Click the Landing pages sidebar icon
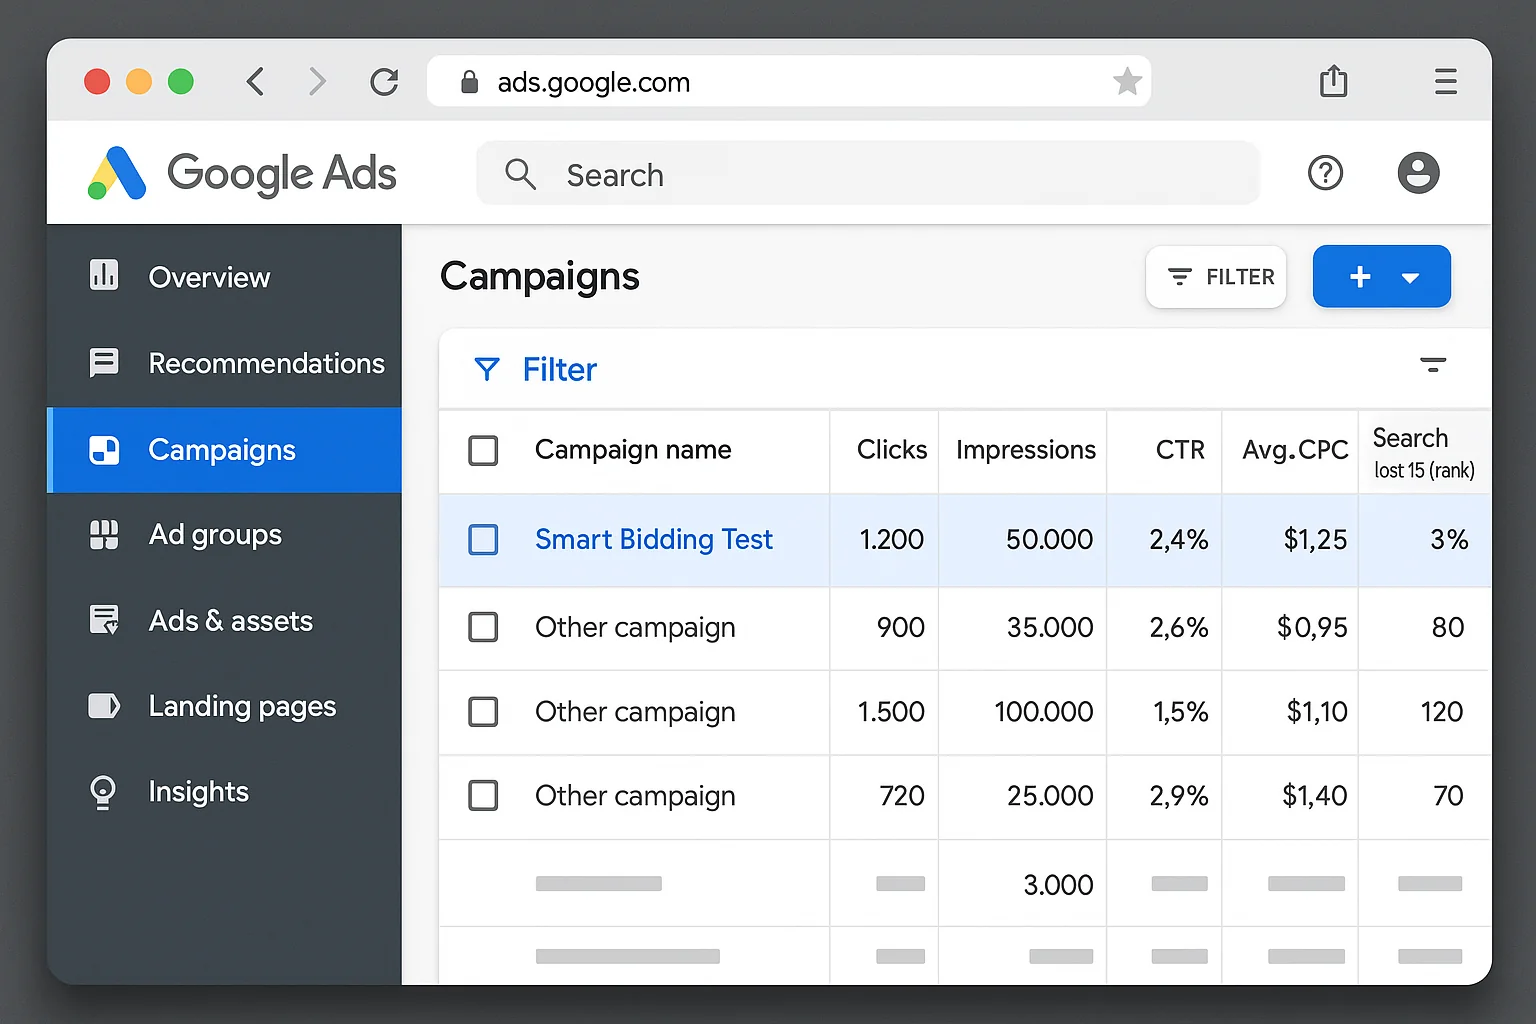 (104, 706)
